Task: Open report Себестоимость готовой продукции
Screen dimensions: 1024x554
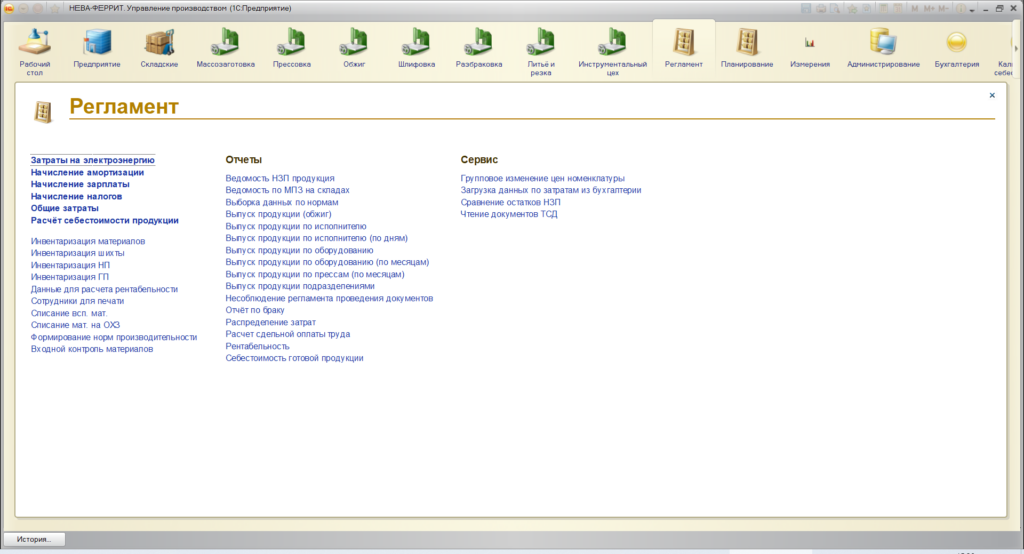Action: 294,358
